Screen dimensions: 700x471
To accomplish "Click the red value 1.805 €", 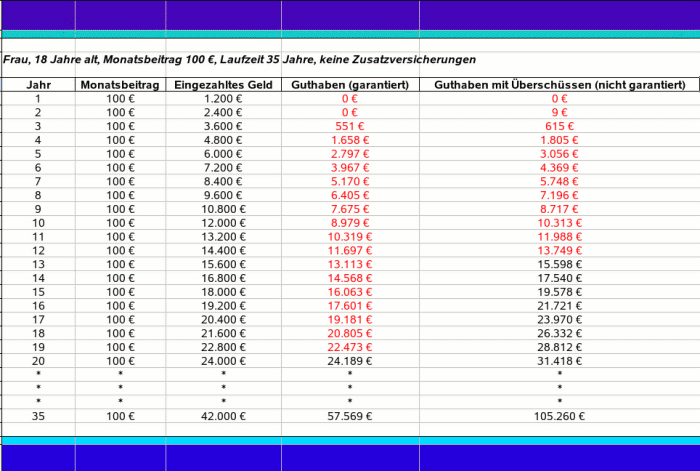I will 559,140.
